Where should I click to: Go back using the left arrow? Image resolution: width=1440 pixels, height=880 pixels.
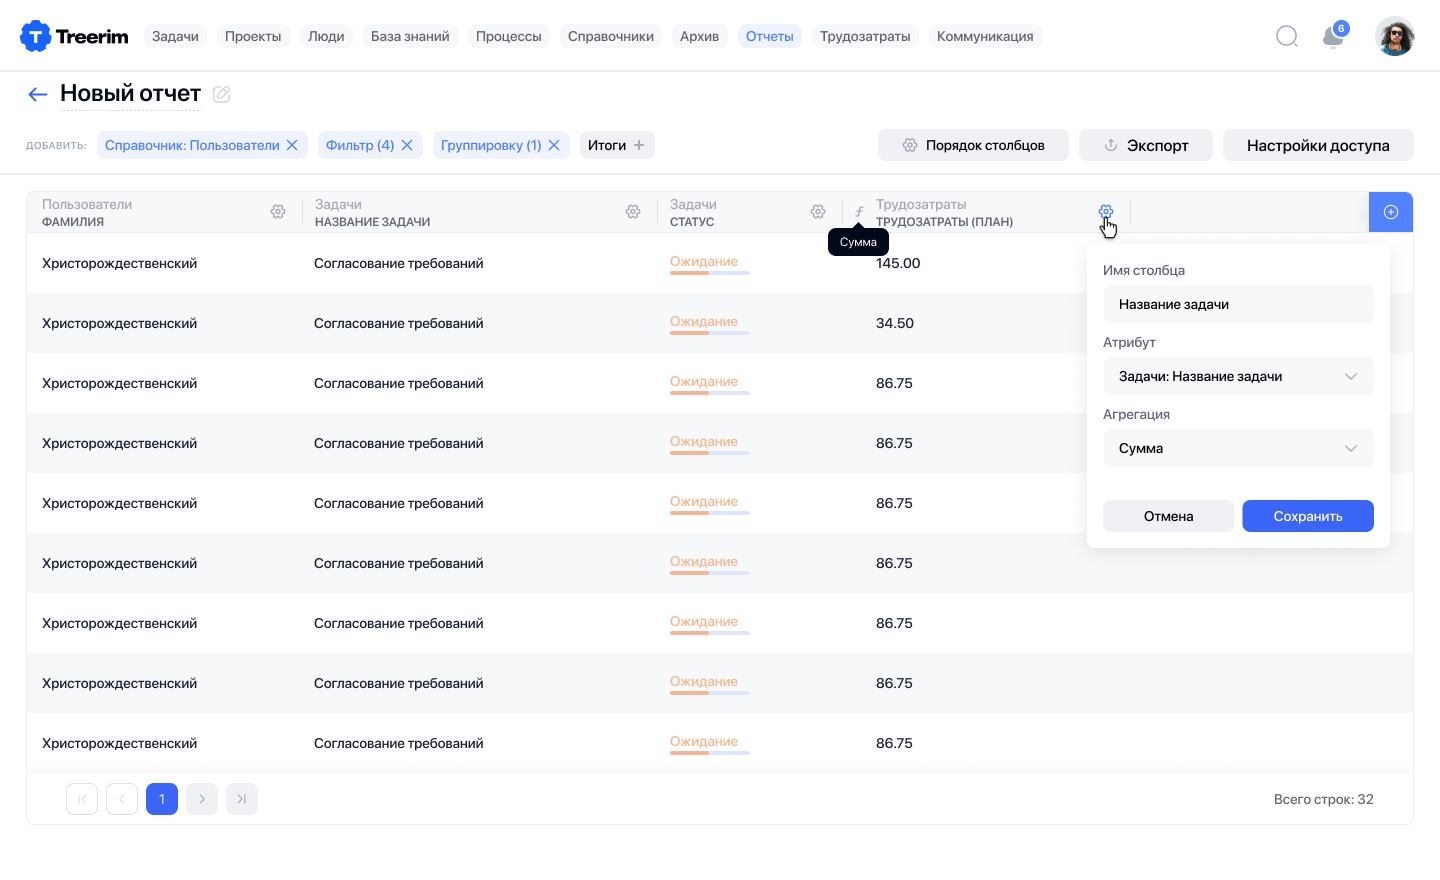click(x=38, y=94)
